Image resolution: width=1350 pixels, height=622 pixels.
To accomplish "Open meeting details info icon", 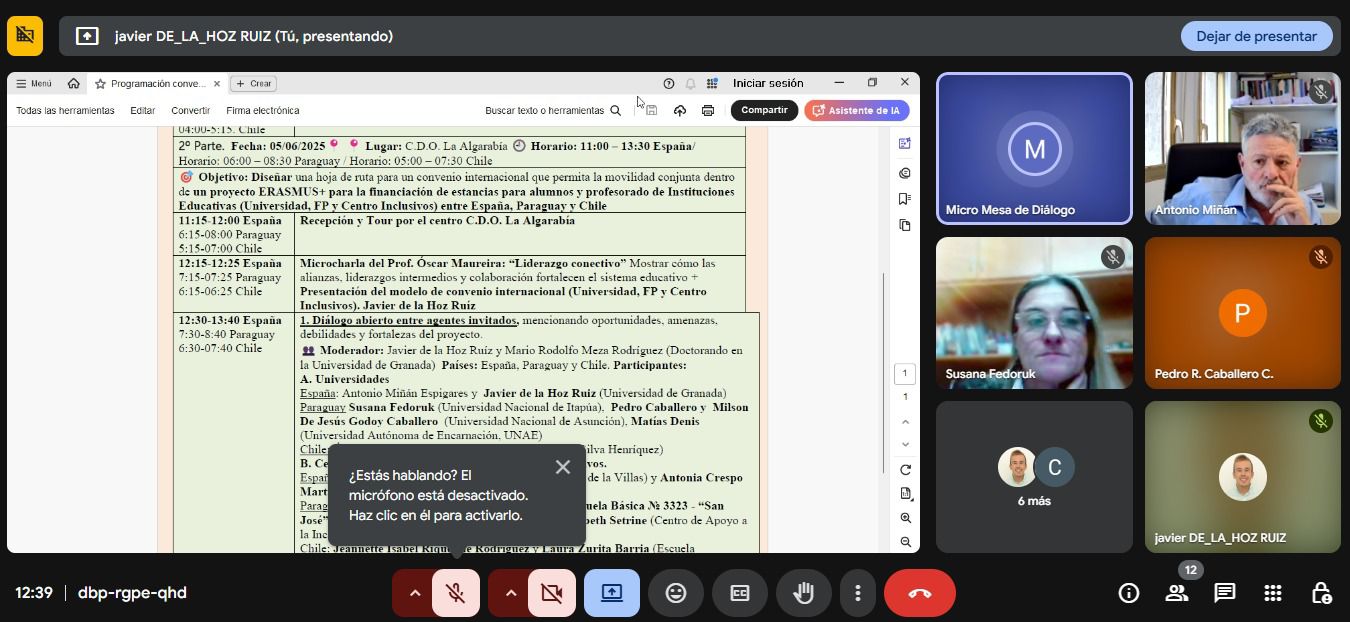I will (x=1129, y=593).
